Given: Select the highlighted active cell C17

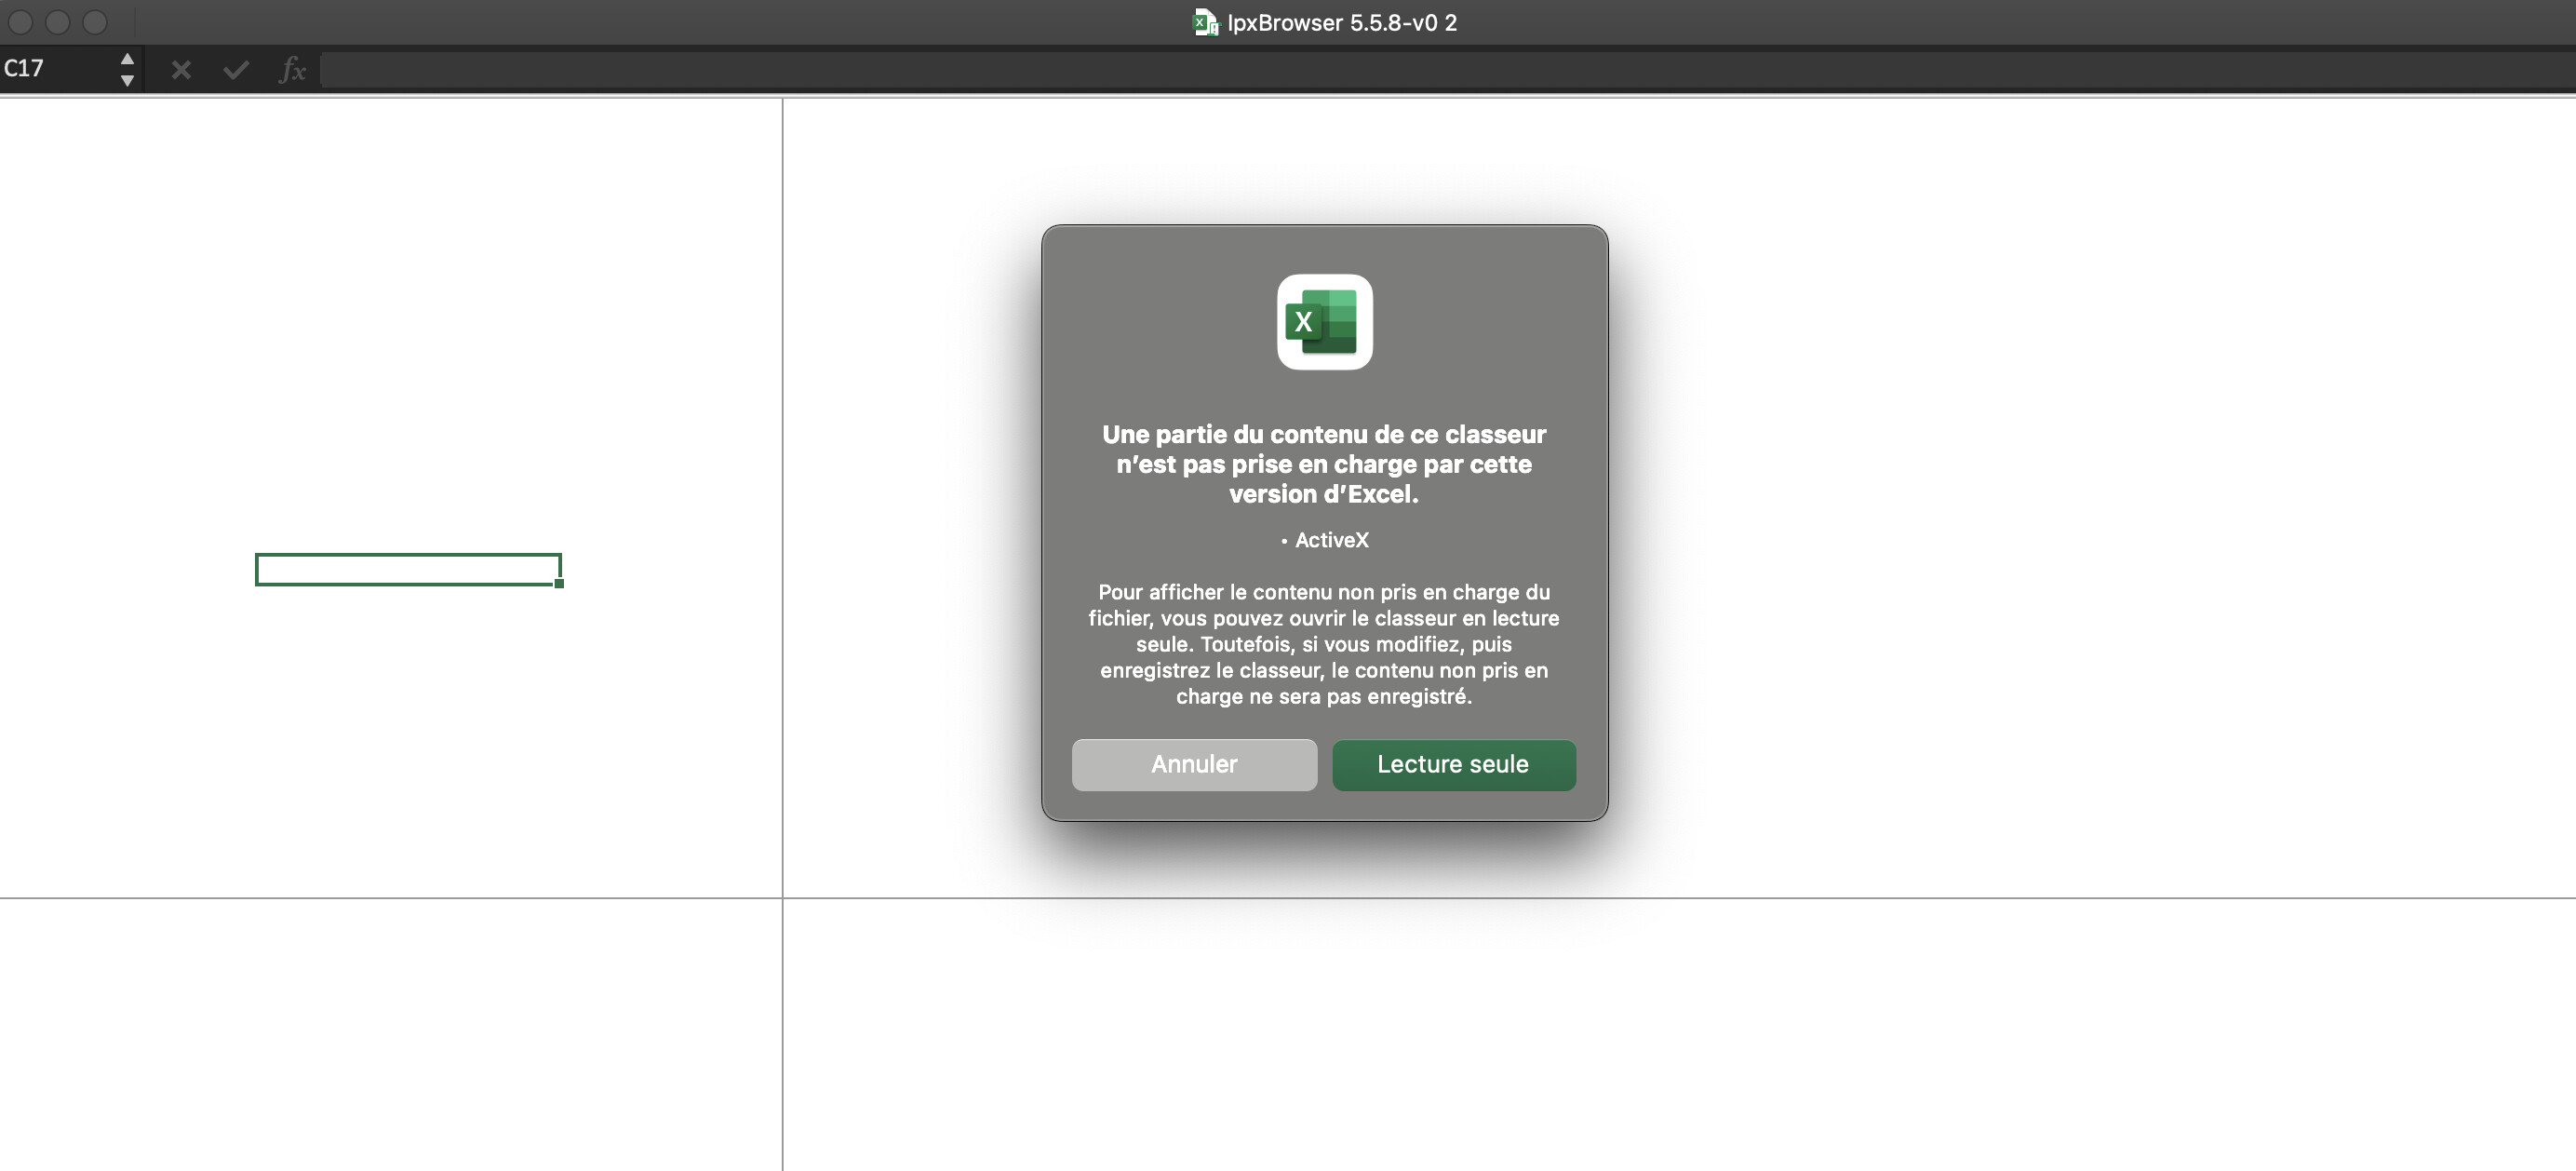Looking at the screenshot, I should 407,569.
